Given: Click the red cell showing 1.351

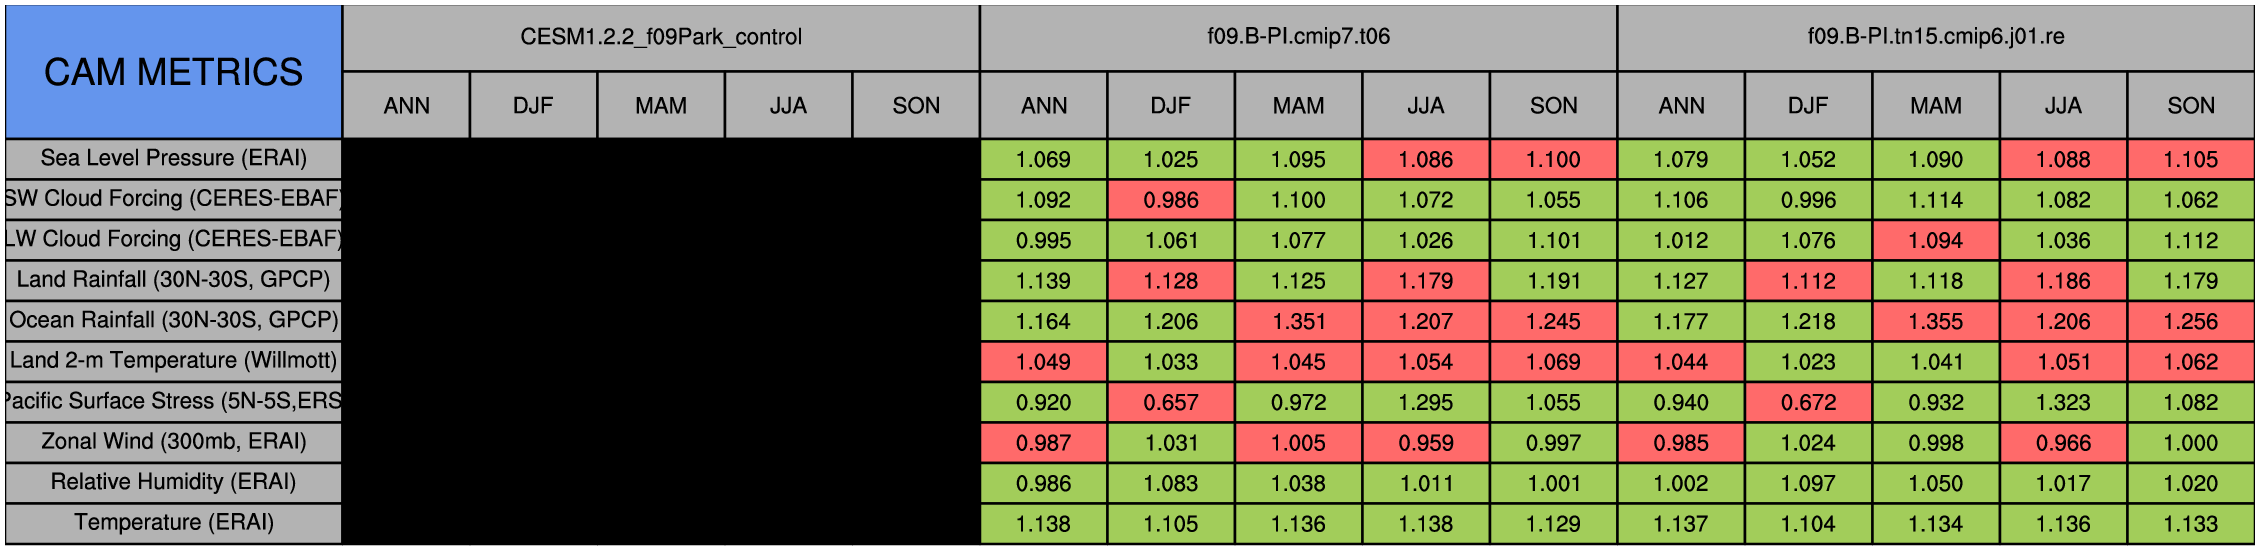Looking at the screenshot, I should [1298, 321].
